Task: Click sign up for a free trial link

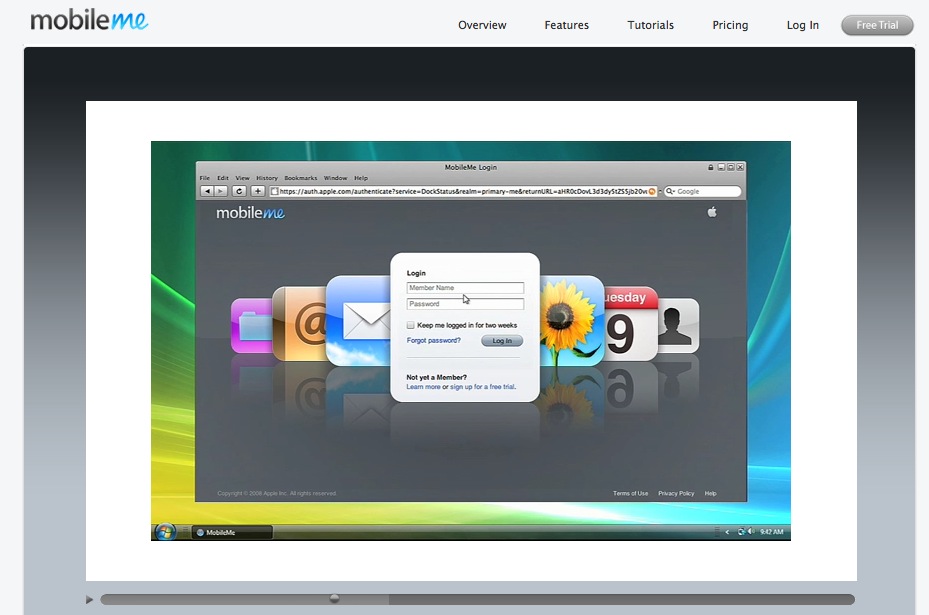Action: point(482,387)
